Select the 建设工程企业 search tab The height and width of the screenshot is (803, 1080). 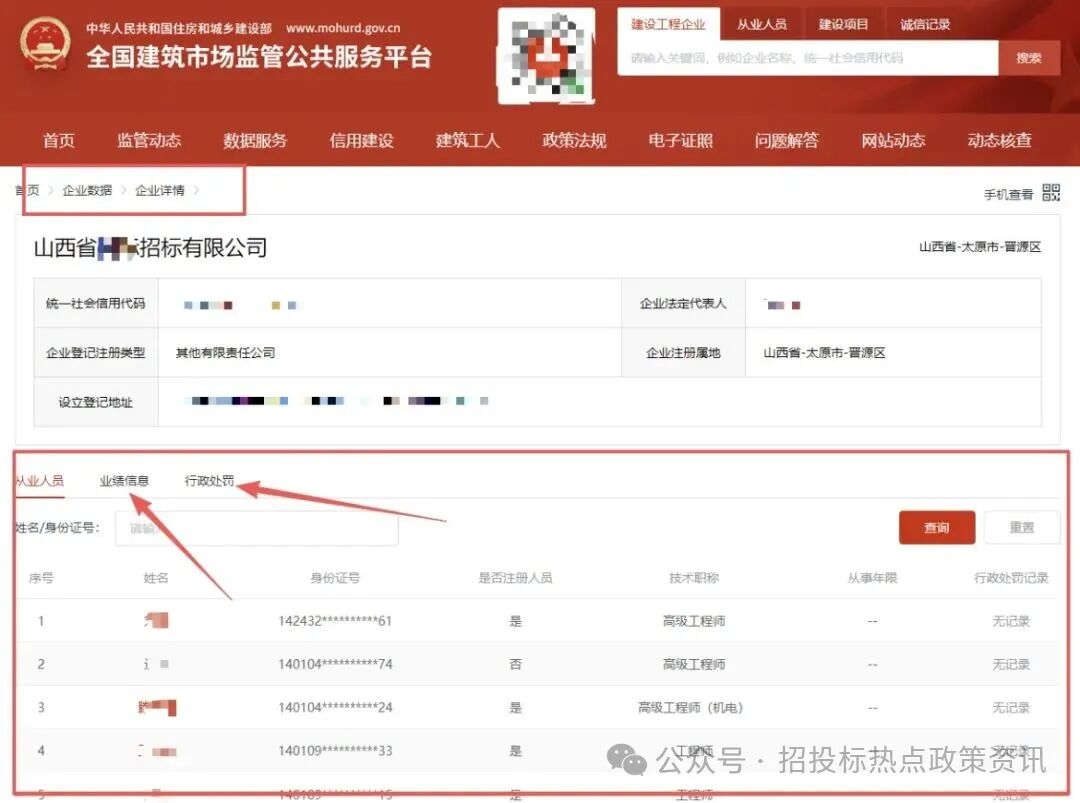point(668,24)
